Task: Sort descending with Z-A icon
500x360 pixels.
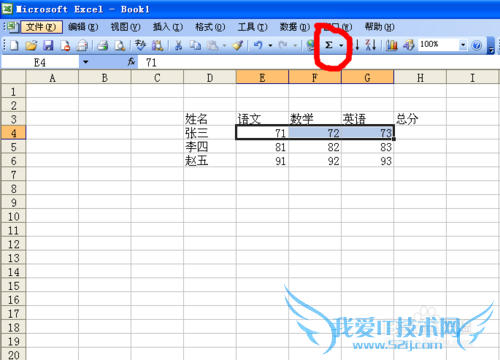Action: 371,45
